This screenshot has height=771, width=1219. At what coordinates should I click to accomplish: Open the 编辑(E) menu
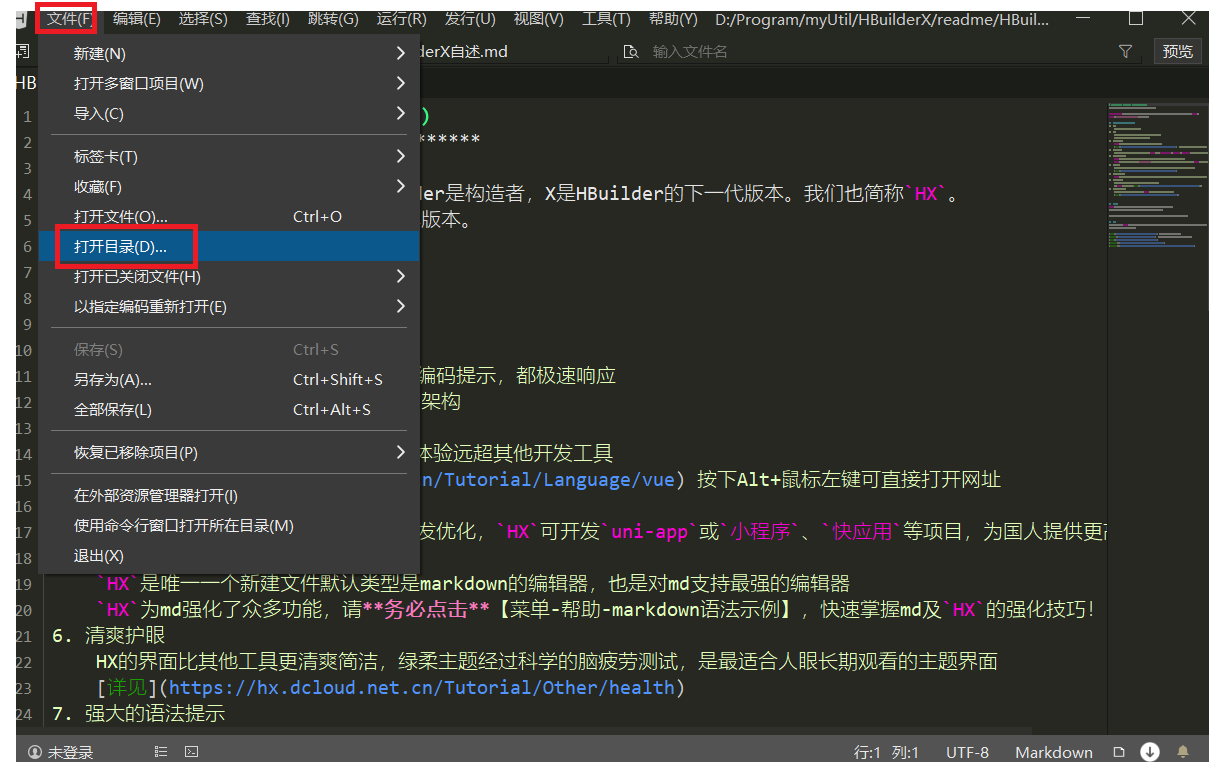click(x=136, y=19)
